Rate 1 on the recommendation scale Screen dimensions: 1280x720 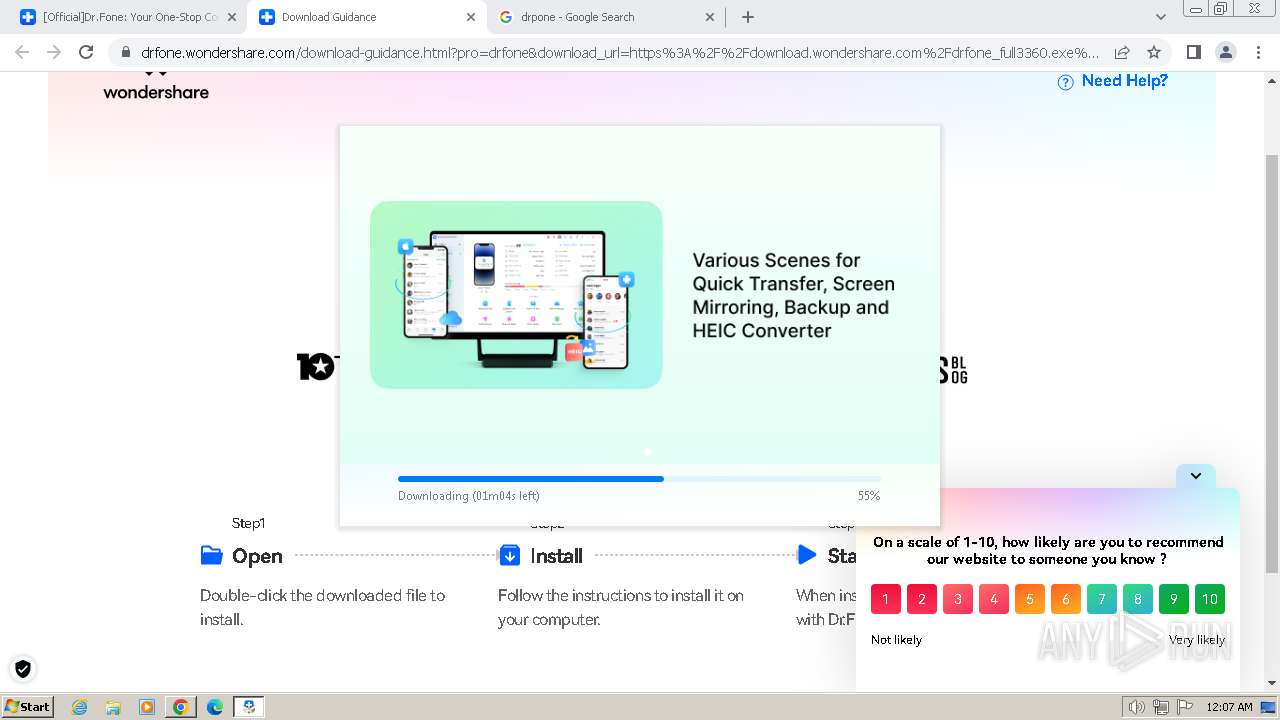886,599
